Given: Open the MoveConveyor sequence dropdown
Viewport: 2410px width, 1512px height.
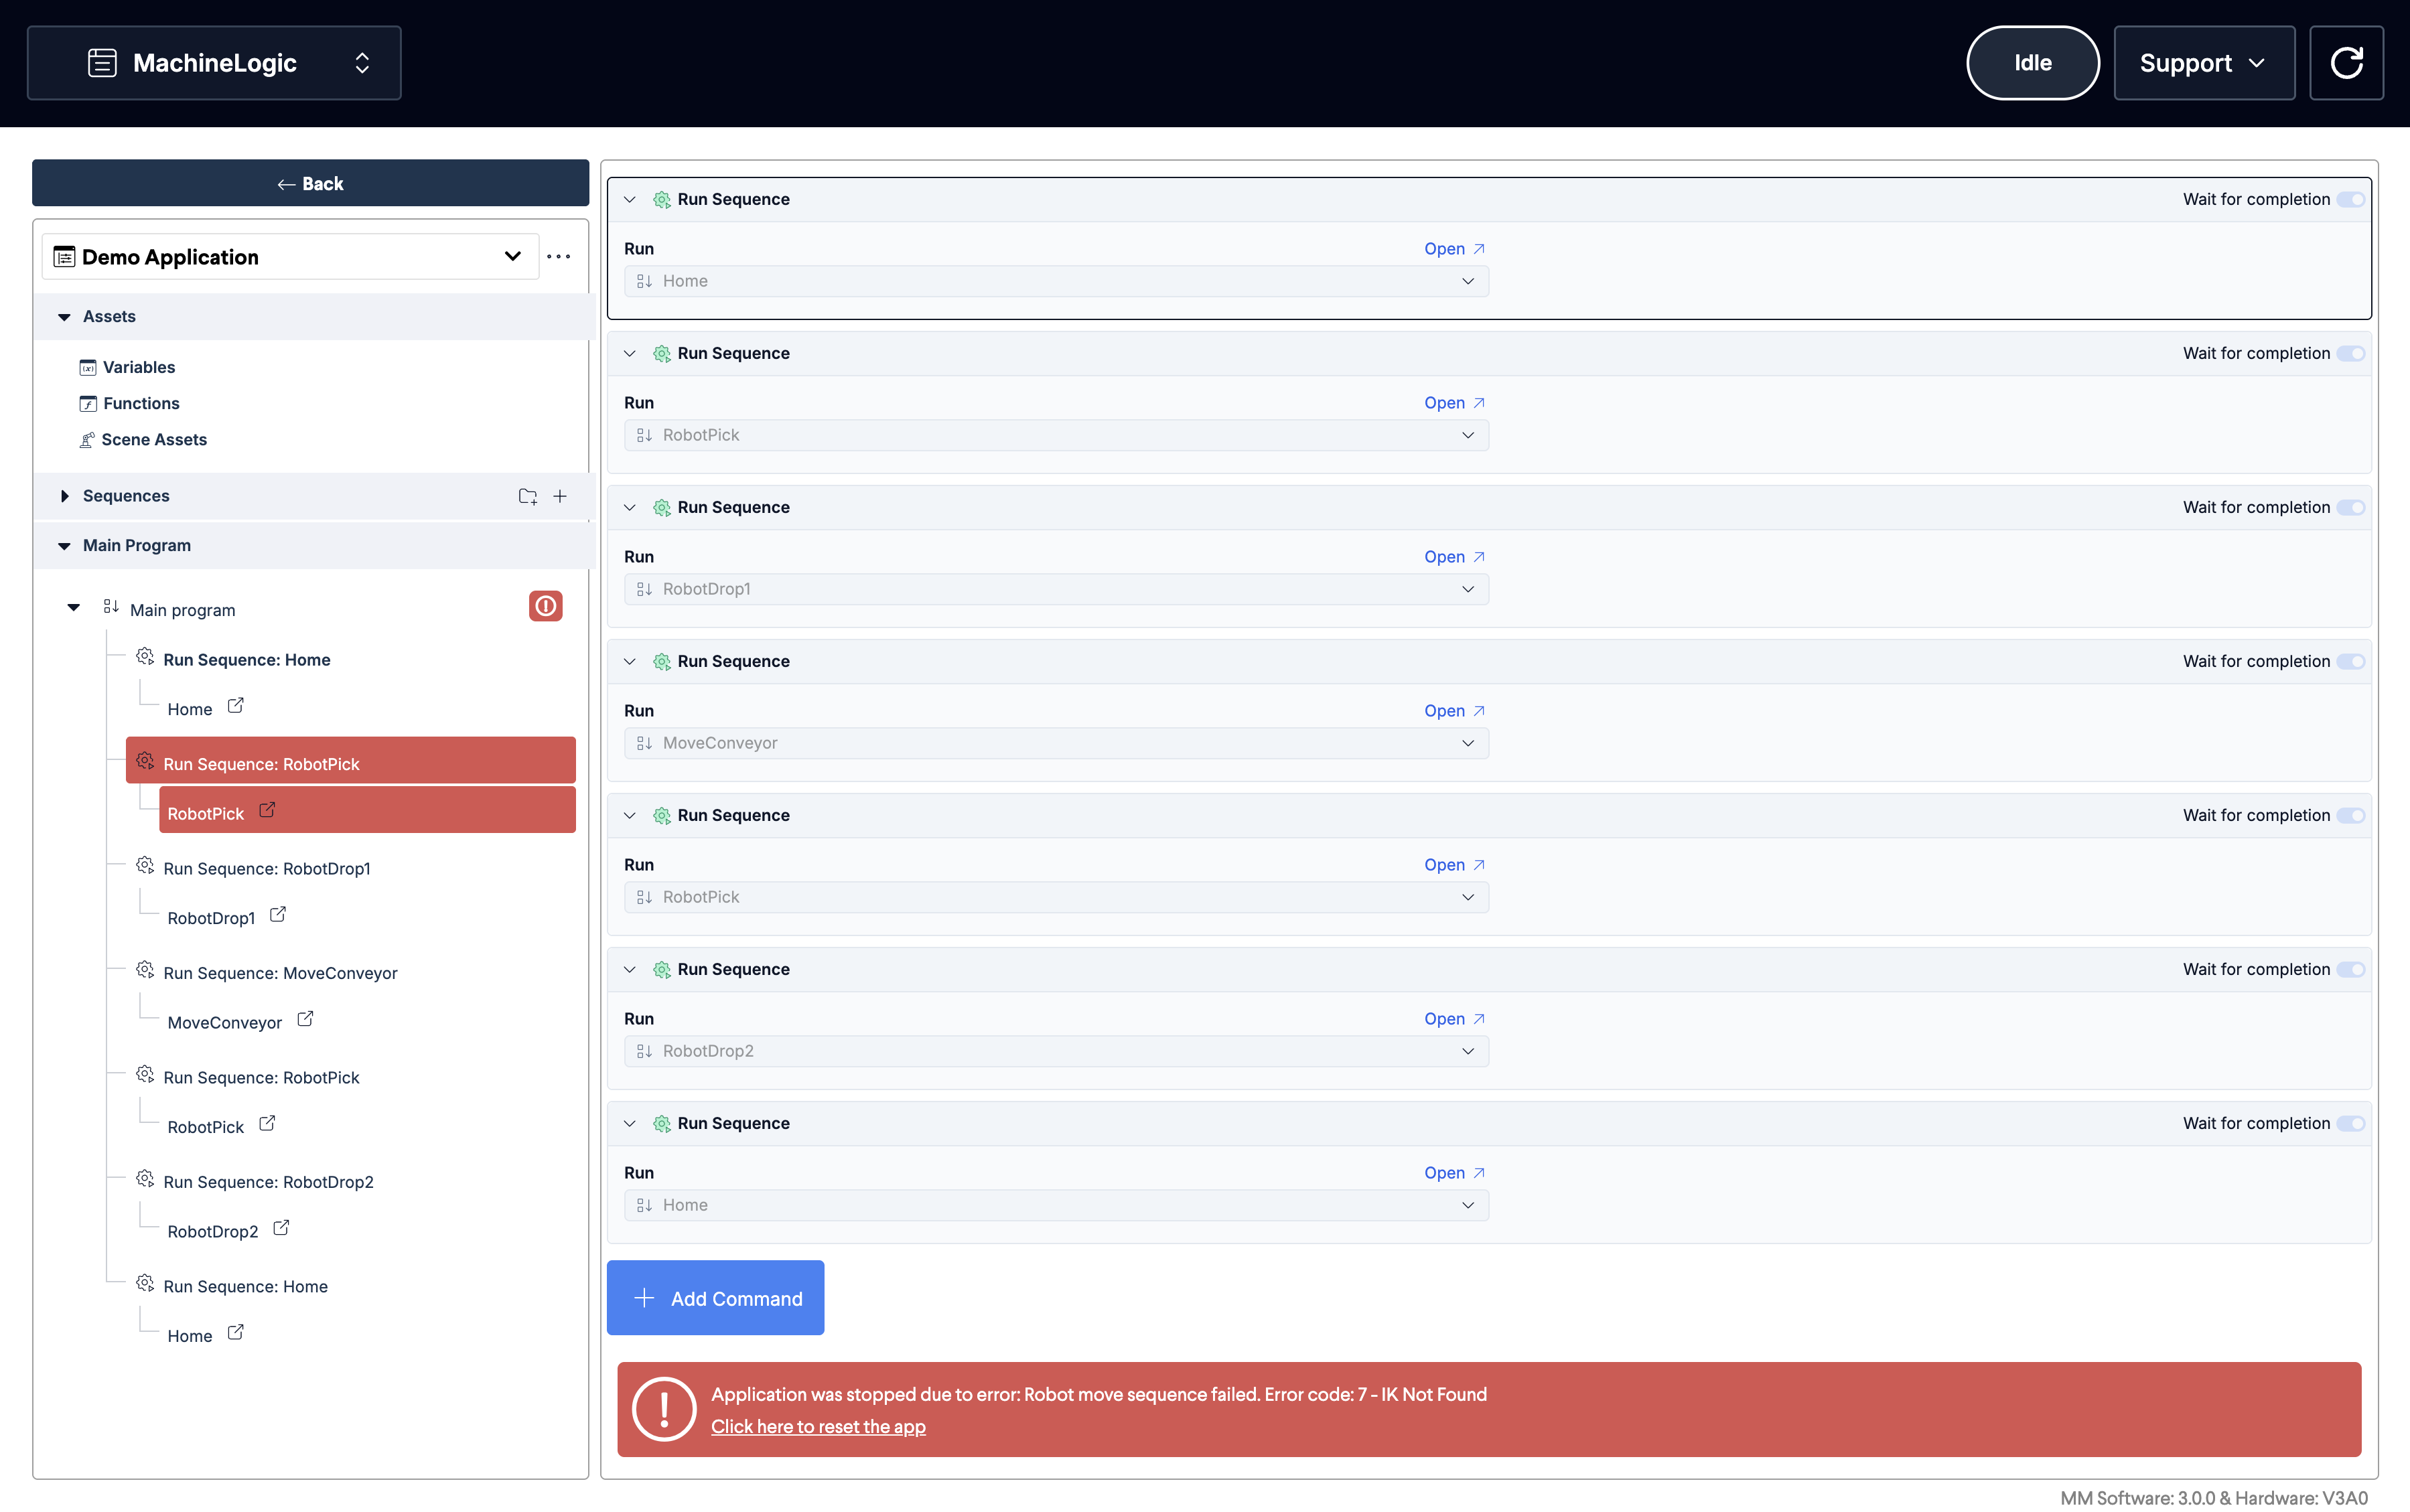Looking at the screenshot, I should pyautogui.click(x=1056, y=743).
